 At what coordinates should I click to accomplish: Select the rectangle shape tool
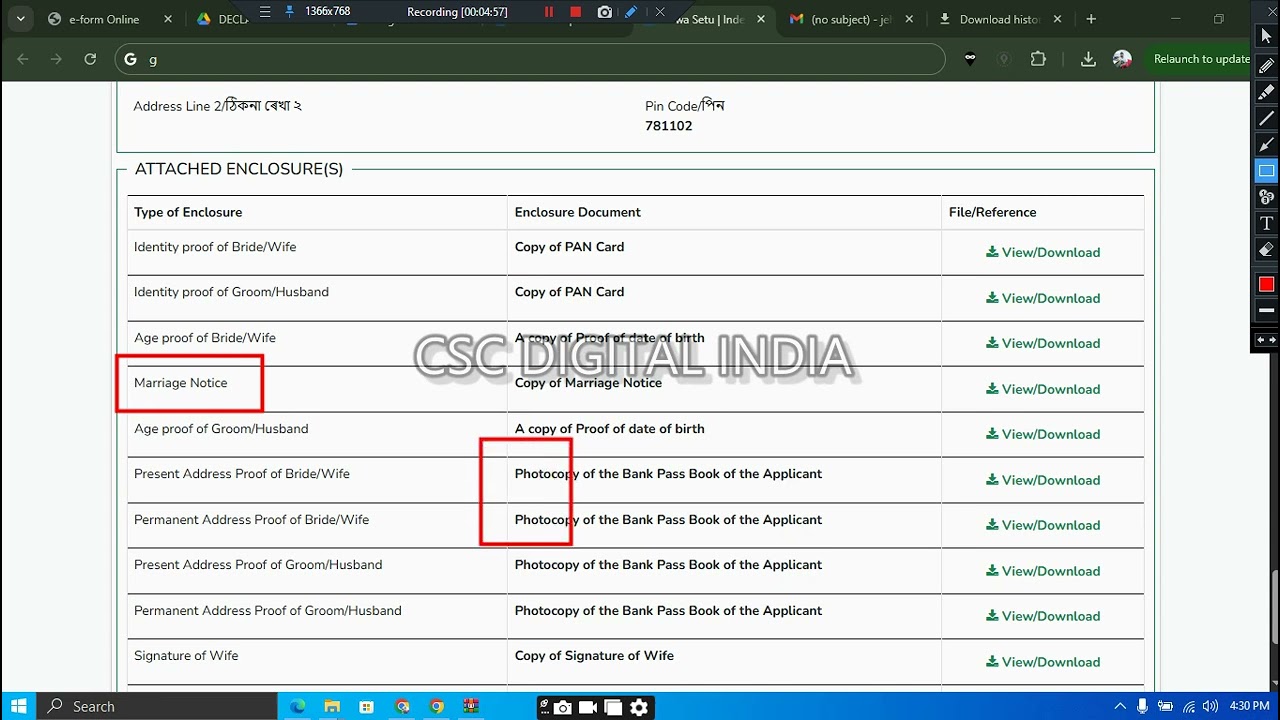coord(1266,170)
